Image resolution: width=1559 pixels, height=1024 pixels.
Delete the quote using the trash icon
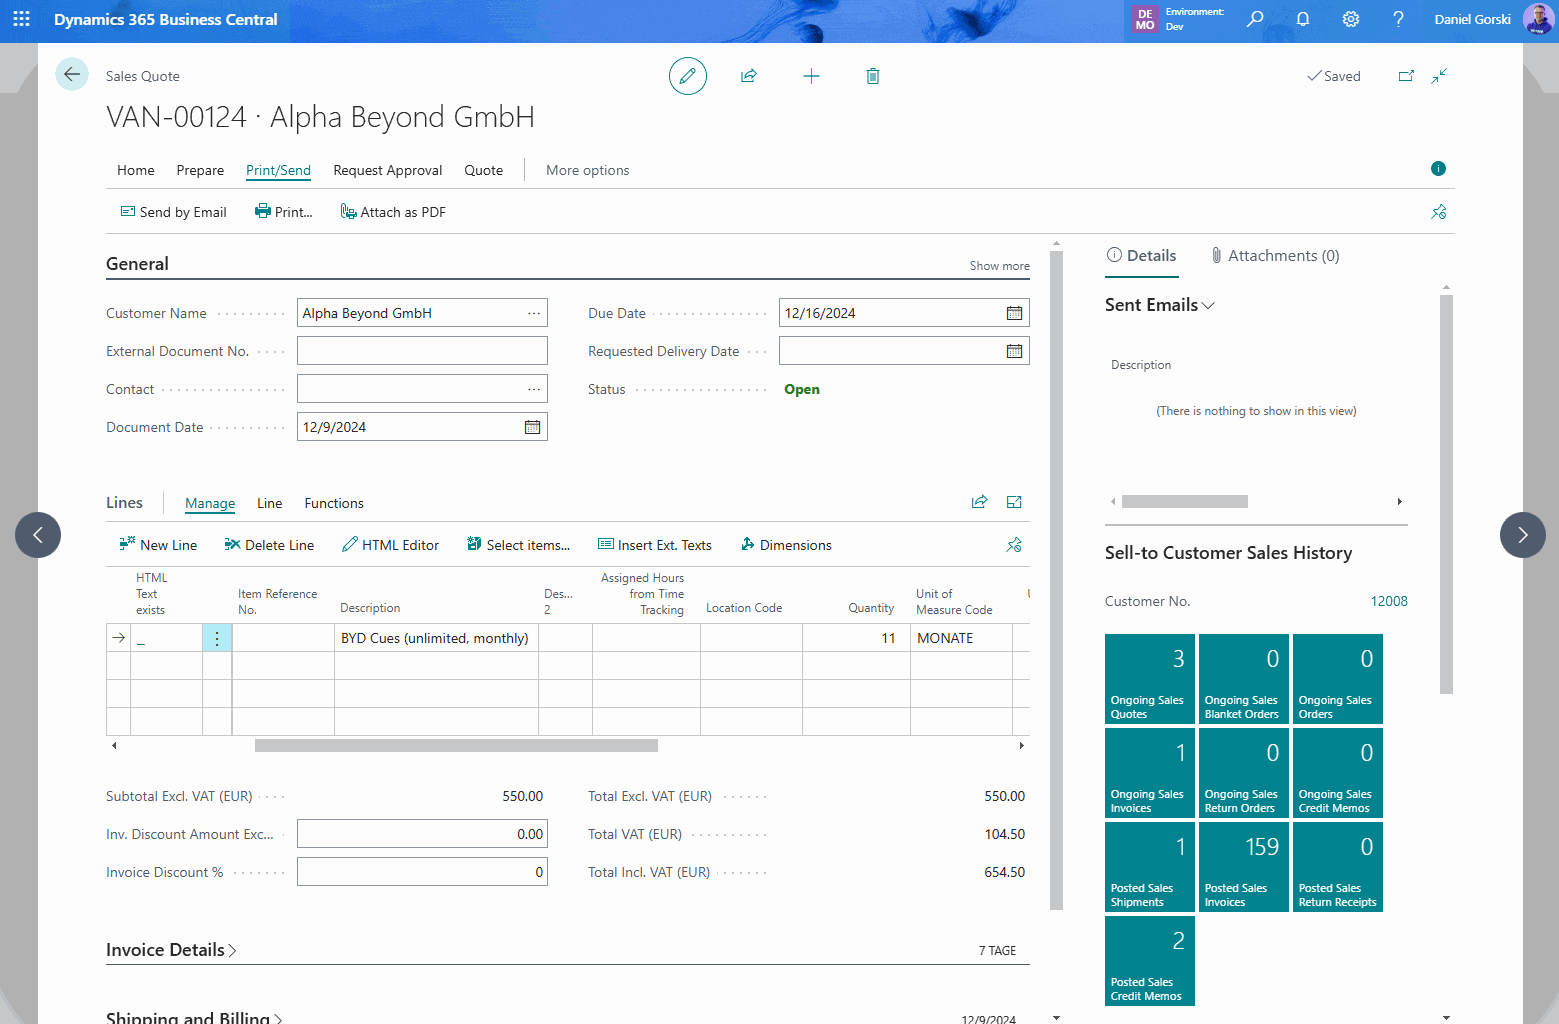pos(872,75)
